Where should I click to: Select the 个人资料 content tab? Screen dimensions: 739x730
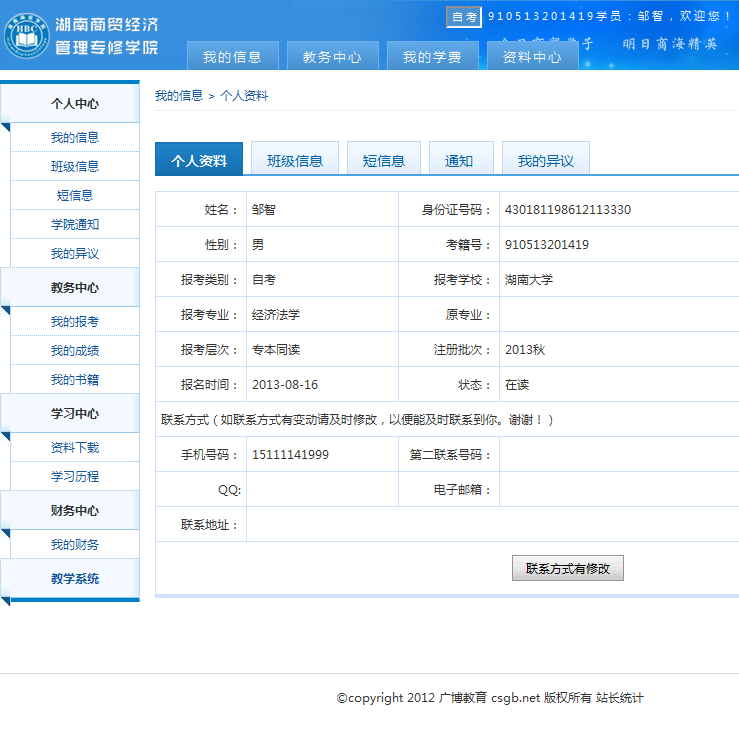[199, 159]
